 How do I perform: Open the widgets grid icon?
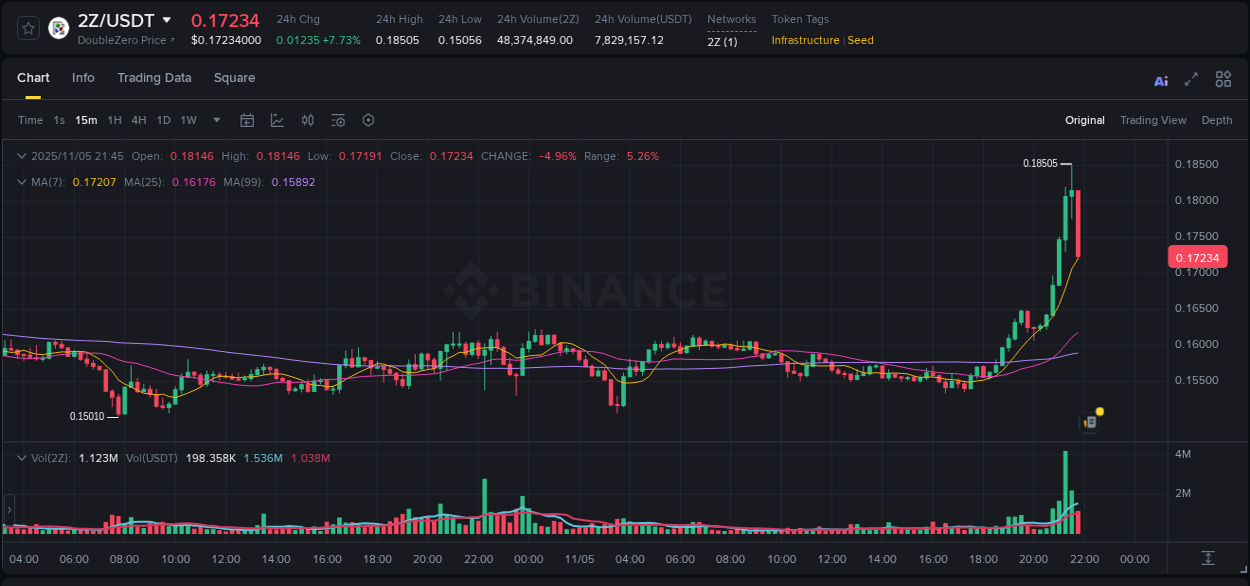(1223, 79)
